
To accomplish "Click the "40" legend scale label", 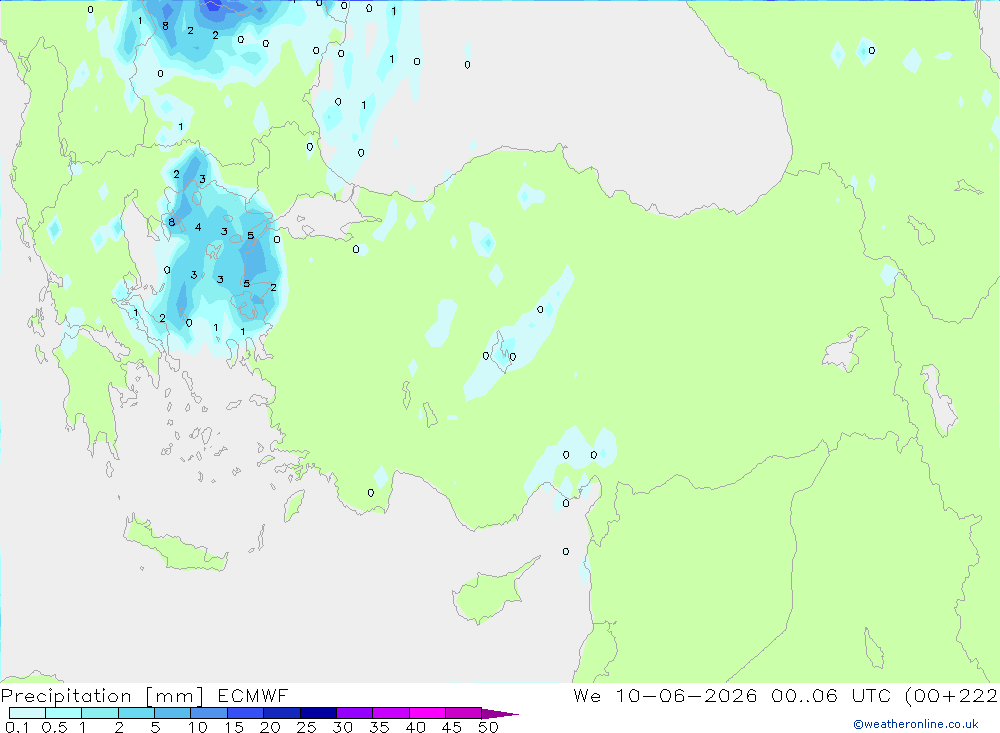I will point(415,727).
